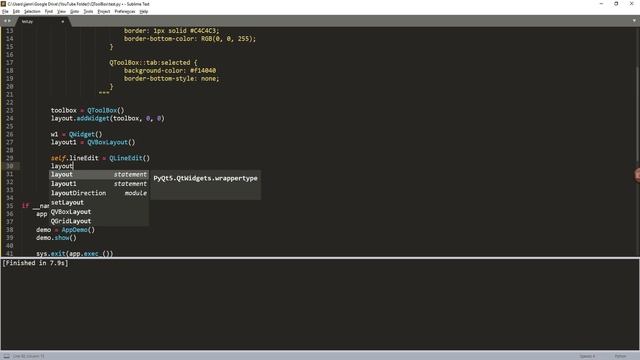Minimize the Sublime Text window
The width and height of the screenshot is (640, 360).
click(601, 4)
